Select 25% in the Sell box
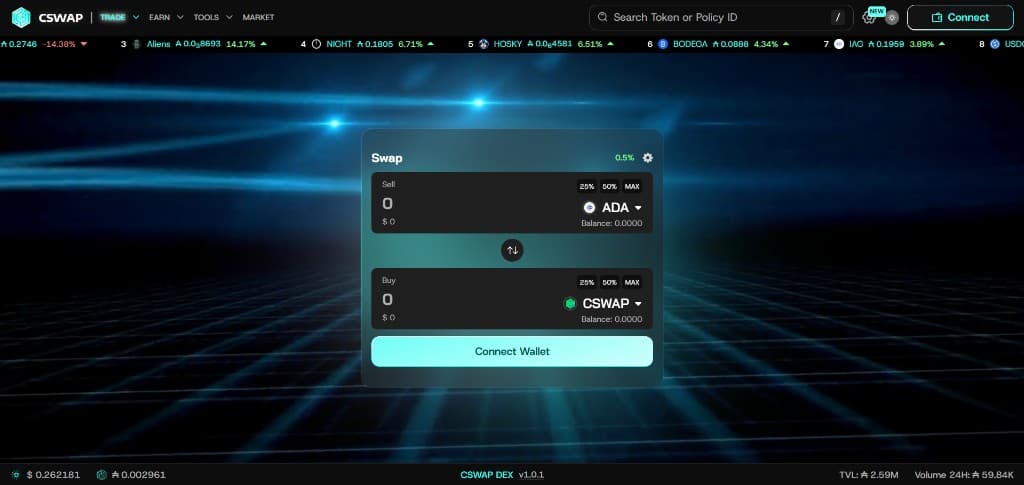 [586, 187]
